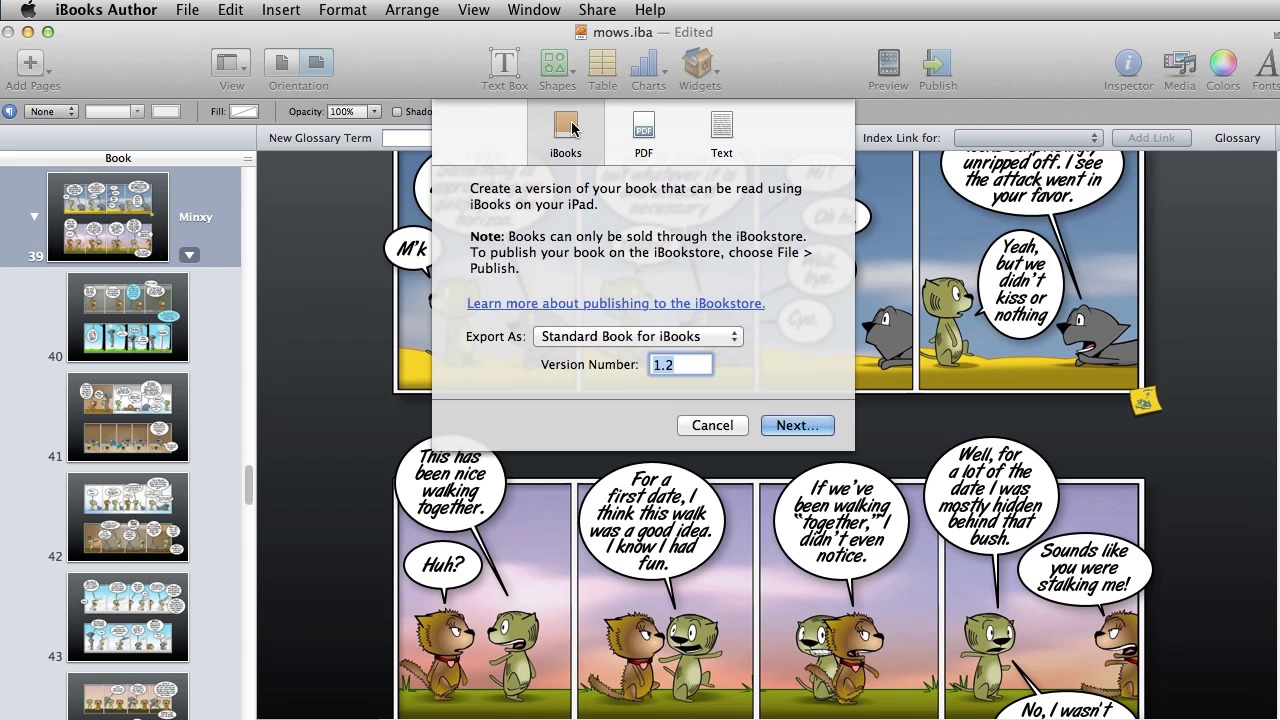The height and width of the screenshot is (720, 1280).
Task: Click the stroke color well in format bar
Action: click(166, 111)
